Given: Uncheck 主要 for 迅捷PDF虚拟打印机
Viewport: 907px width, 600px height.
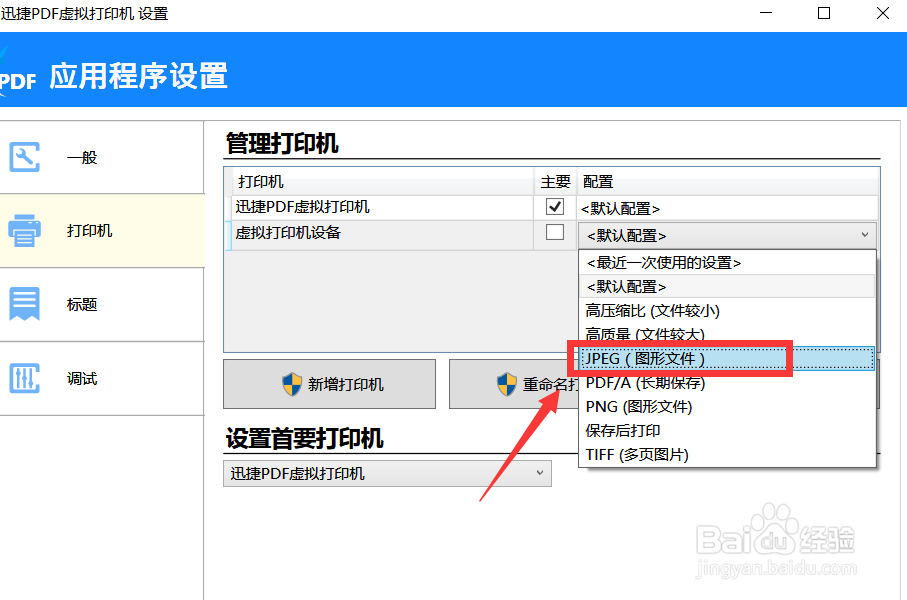Looking at the screenshot, I should click(x=555, y=207).
